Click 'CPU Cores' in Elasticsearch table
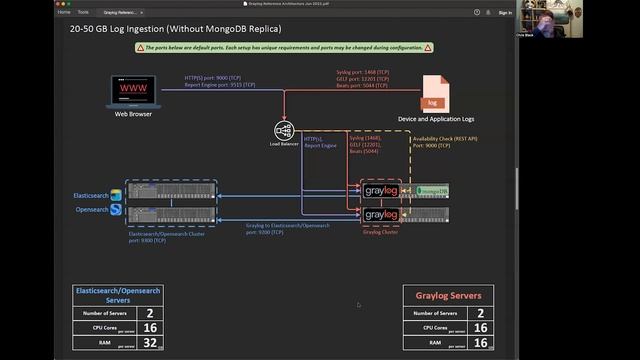This screenshot has width=640, height=360. [104, 328]
